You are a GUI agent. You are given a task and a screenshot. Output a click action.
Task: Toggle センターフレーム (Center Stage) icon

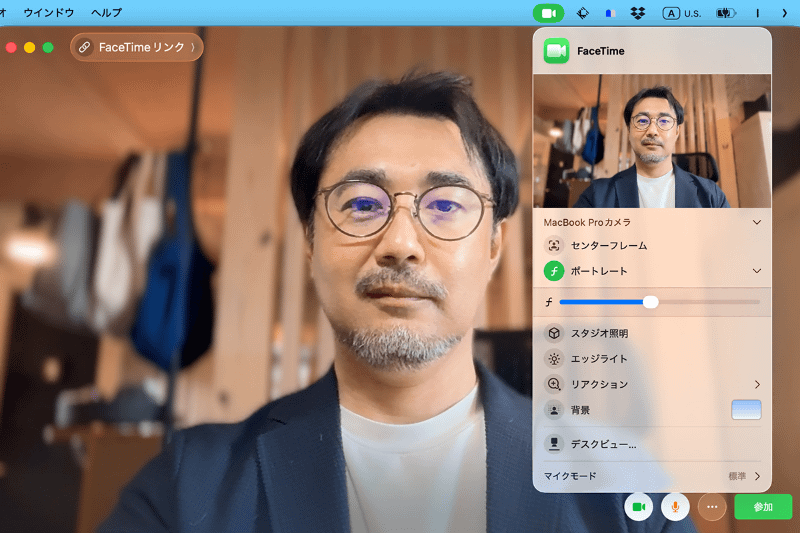coord(554,245)
